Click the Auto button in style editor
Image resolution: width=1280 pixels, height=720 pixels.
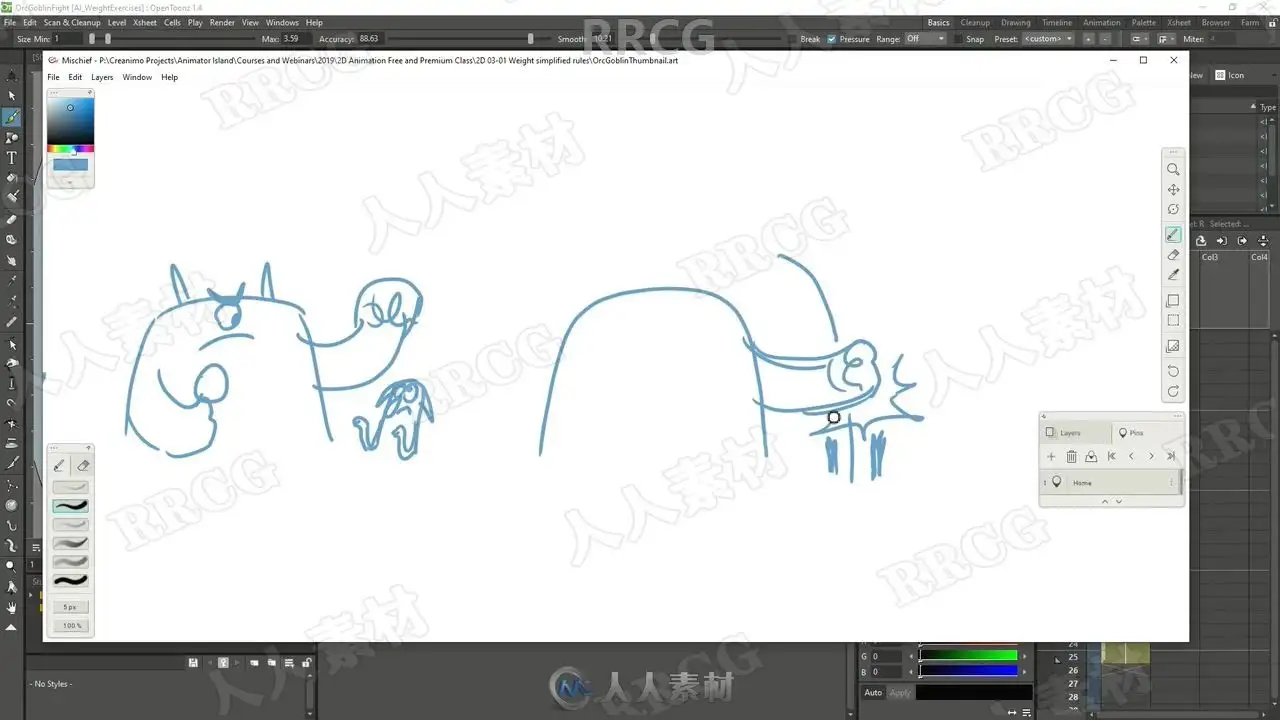(x=873, y=692)
